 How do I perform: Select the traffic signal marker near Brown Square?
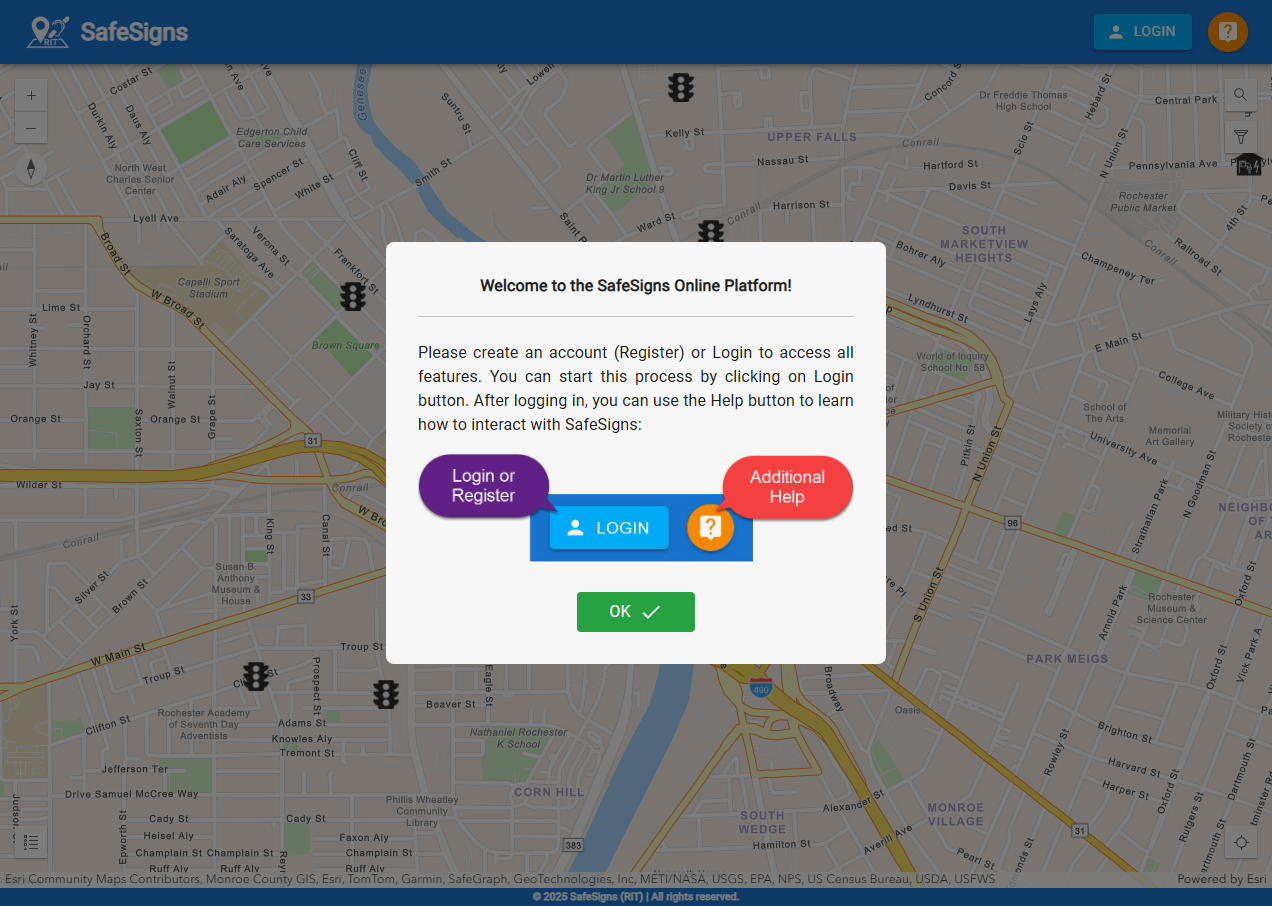coord(353,296)
